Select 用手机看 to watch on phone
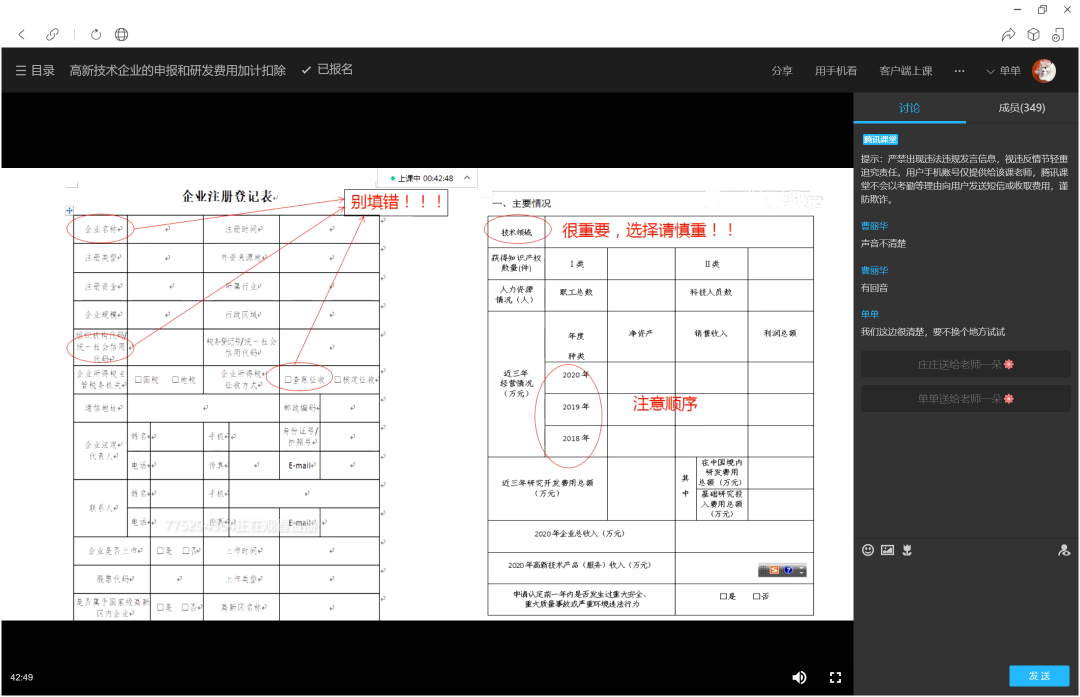This screenshot has width=1080, height=697. 835,71
